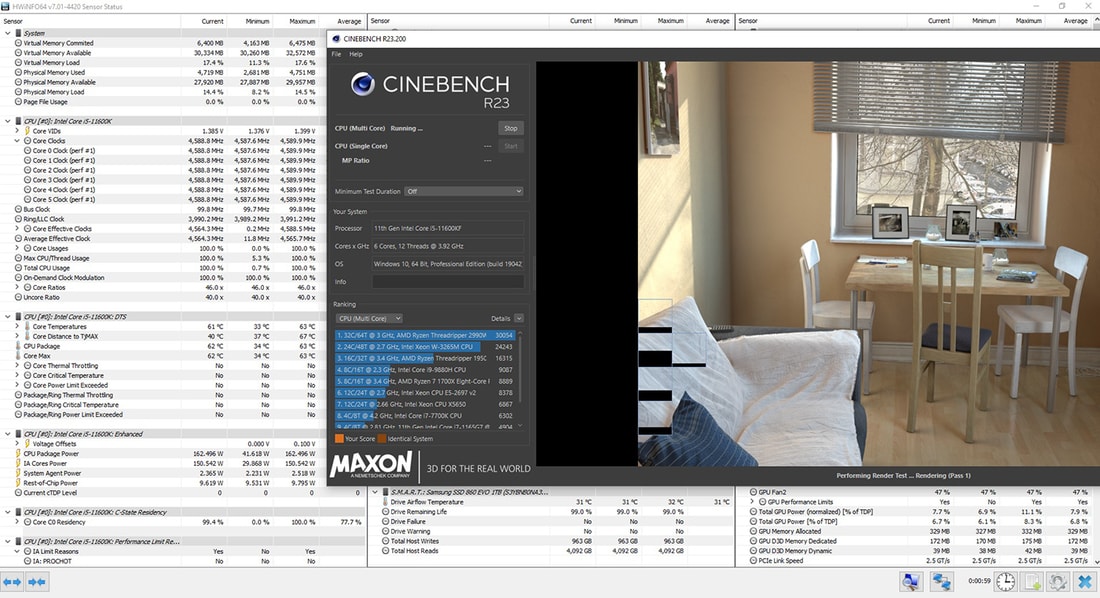Collapse the System sensor group
This screenshot has width=1100, height=598.
coord(8,33)
